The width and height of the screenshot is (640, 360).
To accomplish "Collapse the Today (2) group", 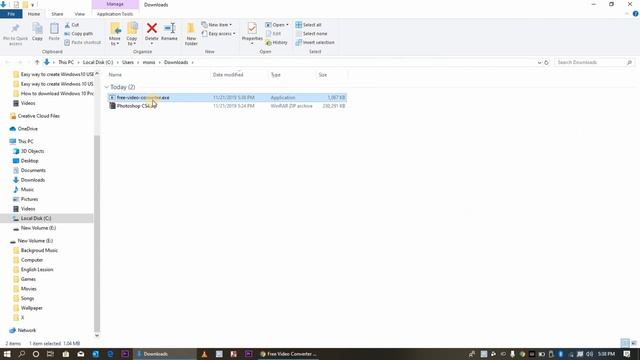I will (x=107, y=87).
